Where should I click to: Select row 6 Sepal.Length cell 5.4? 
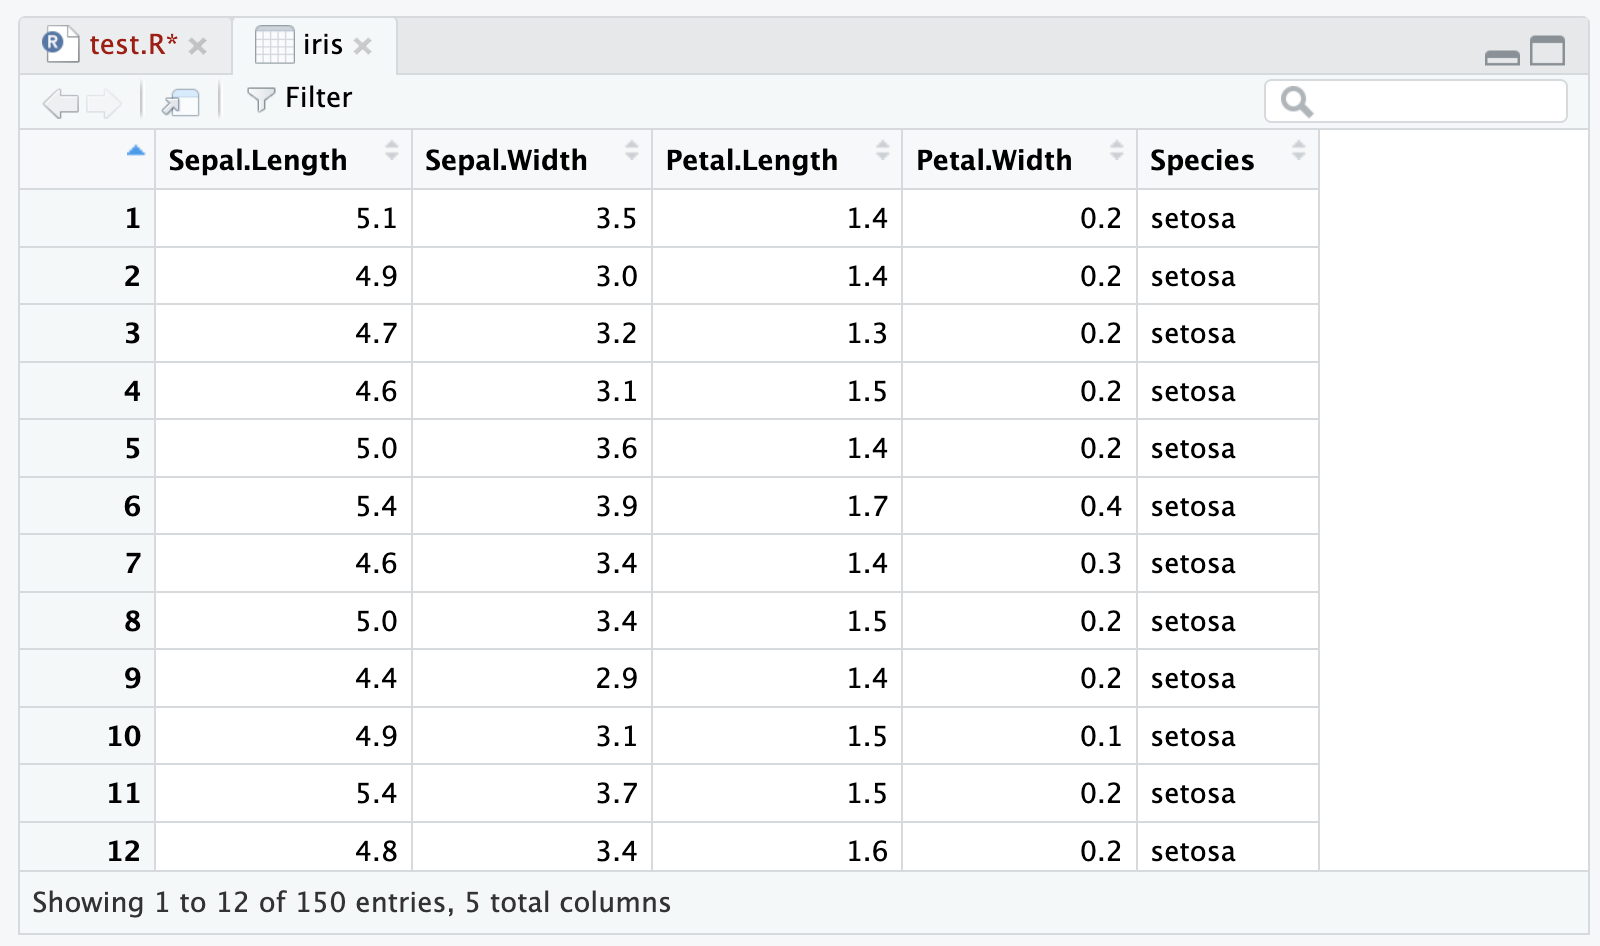pyautogui.click(x=376, y=506)
